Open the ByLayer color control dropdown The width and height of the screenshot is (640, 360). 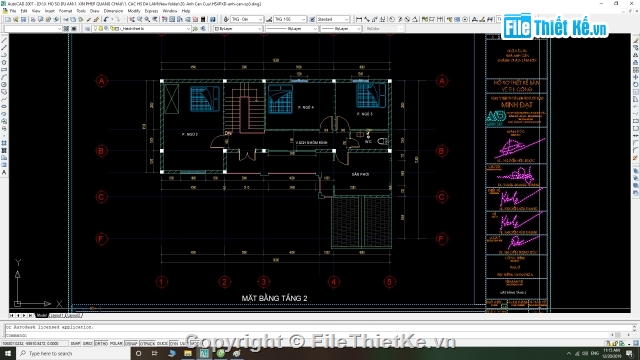(x=238, y=29)
